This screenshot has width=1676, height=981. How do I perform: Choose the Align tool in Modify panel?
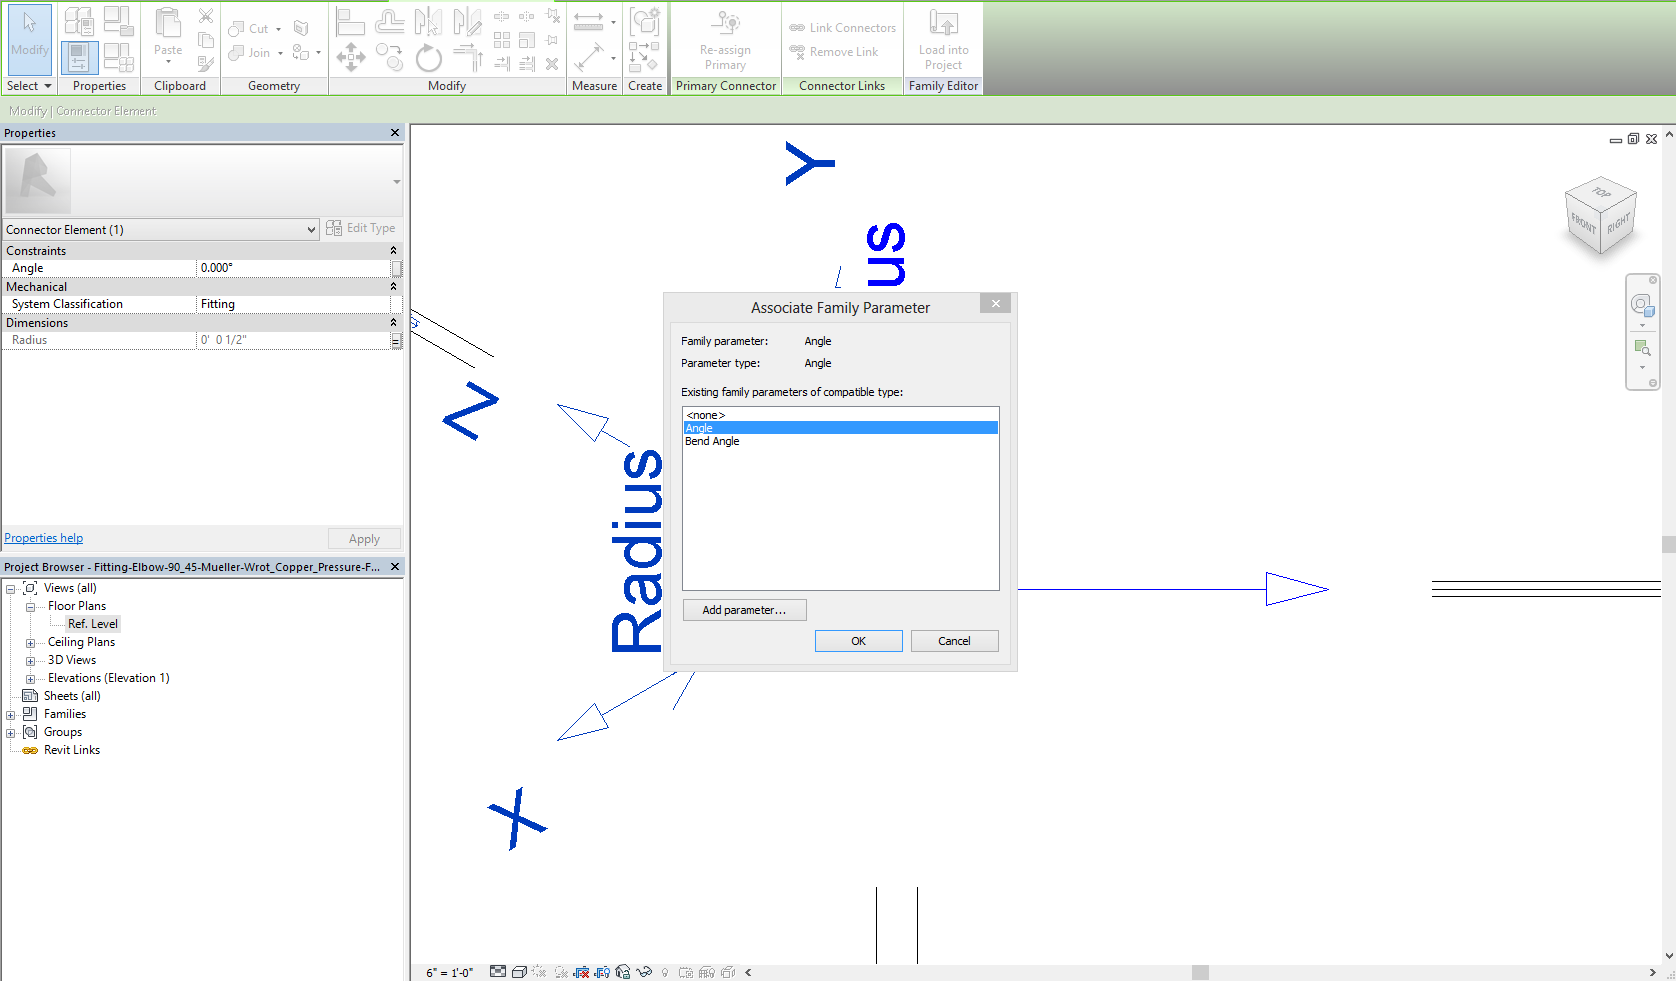click(x=350, y=21)
